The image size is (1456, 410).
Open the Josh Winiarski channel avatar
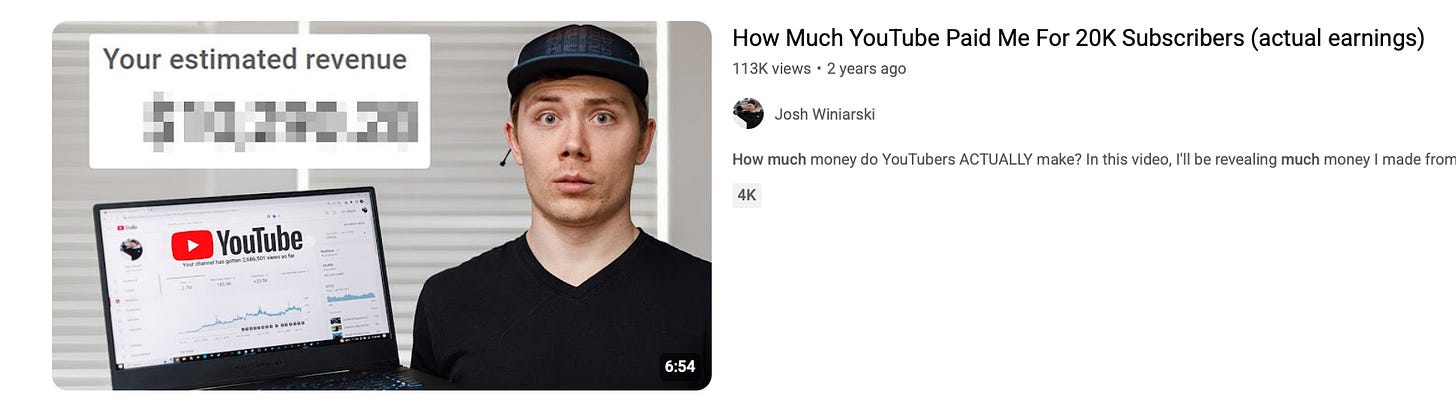click(x=748, y=114)
